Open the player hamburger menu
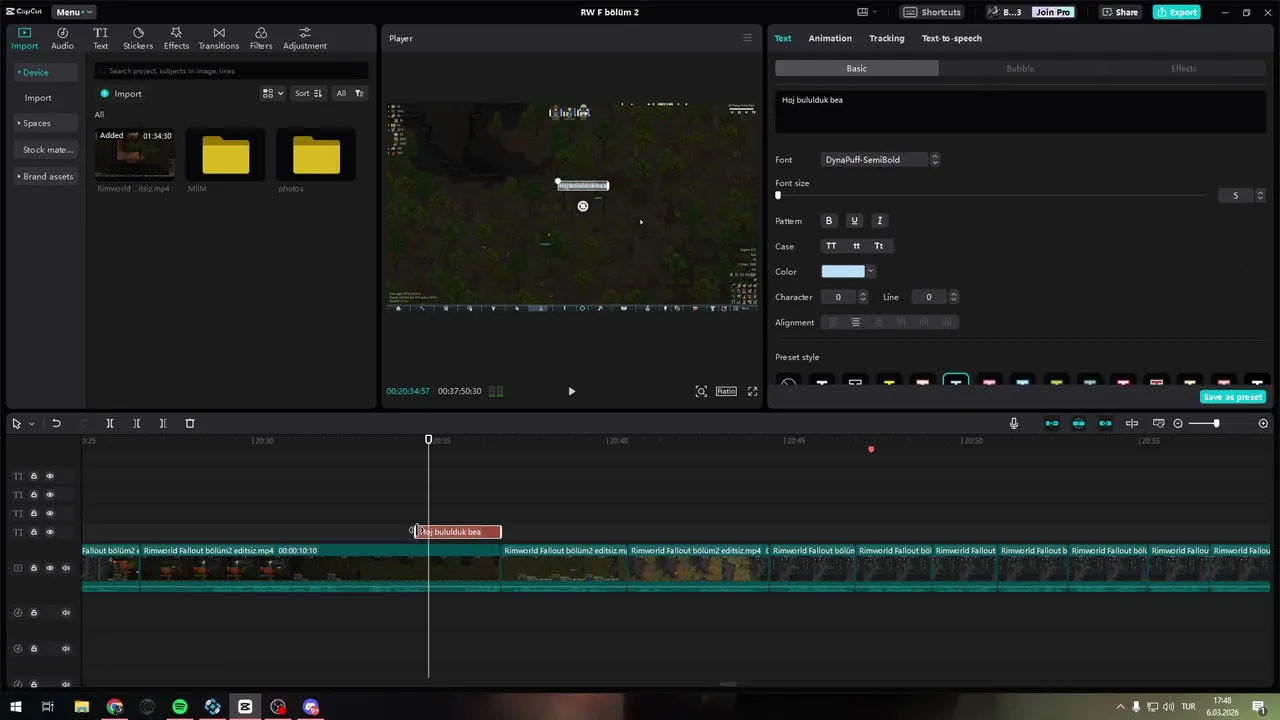The image size is (1280, 720). coord(747,38)
